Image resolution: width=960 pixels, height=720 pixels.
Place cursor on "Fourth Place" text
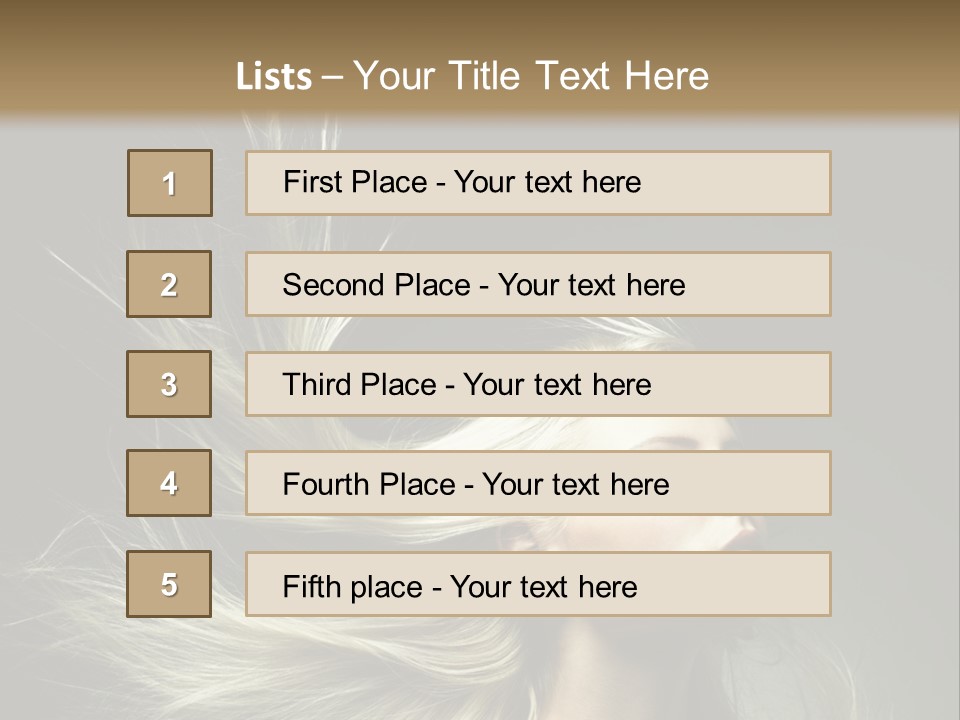tap(368, 485)
